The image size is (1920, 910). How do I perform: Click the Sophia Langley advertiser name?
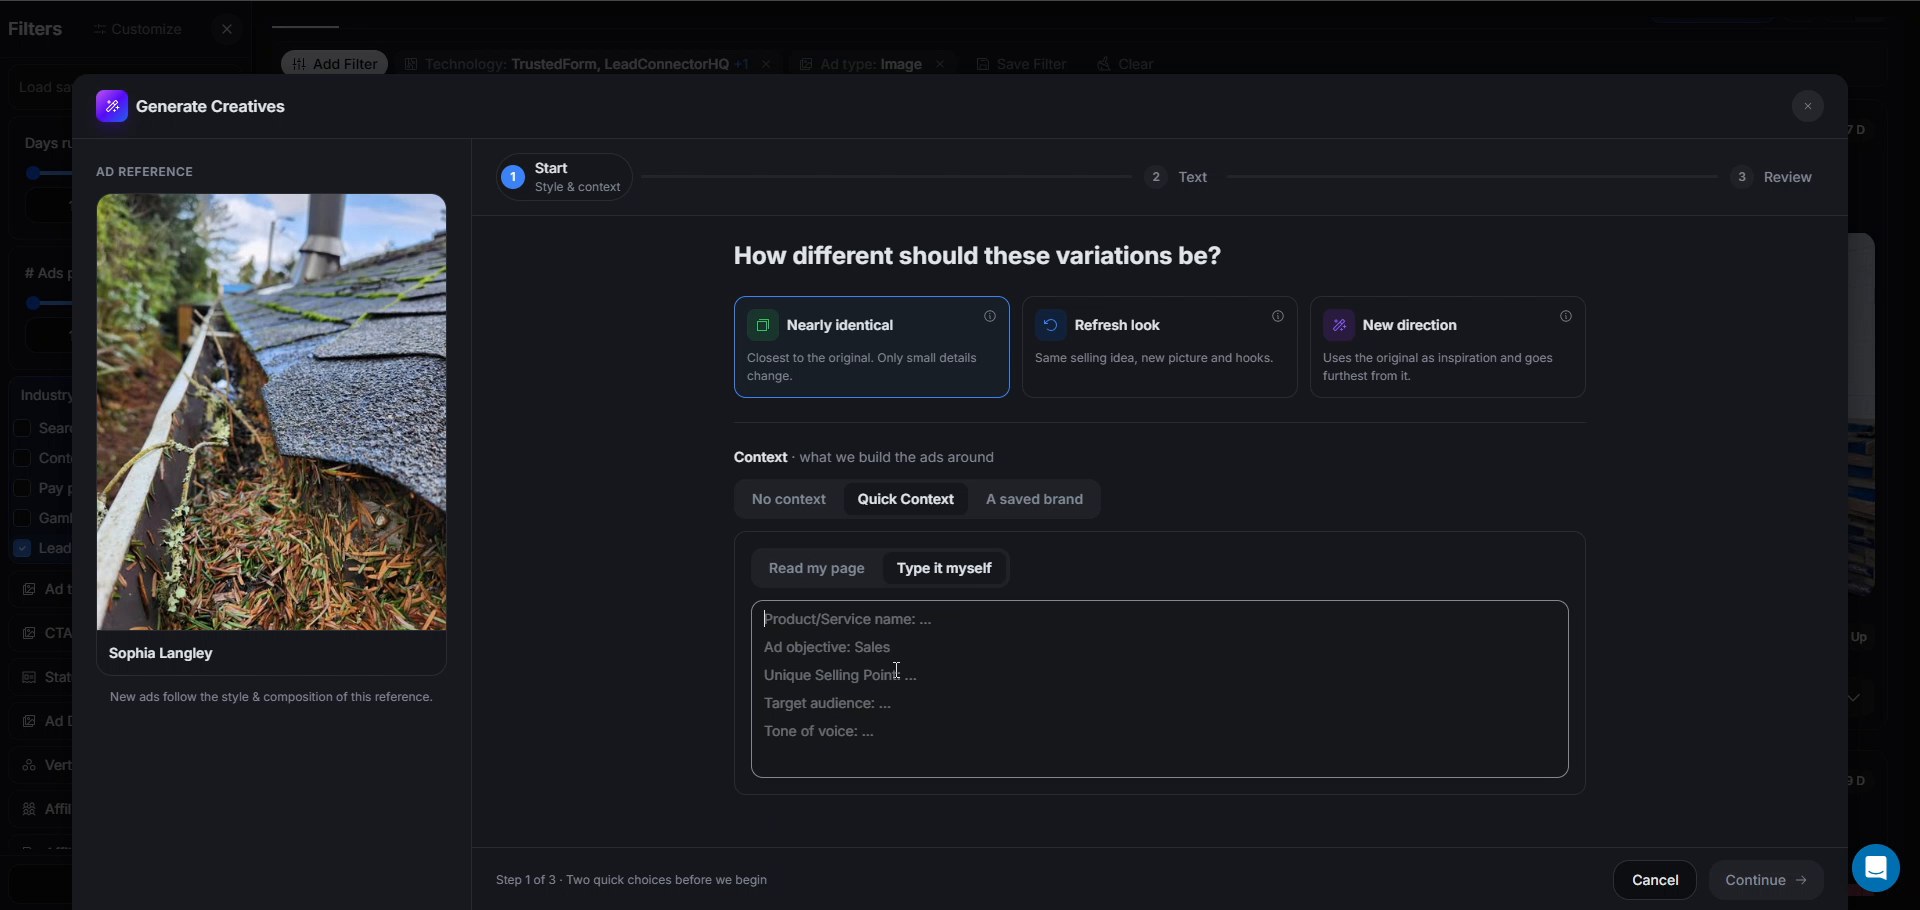(x=160, y=653)
